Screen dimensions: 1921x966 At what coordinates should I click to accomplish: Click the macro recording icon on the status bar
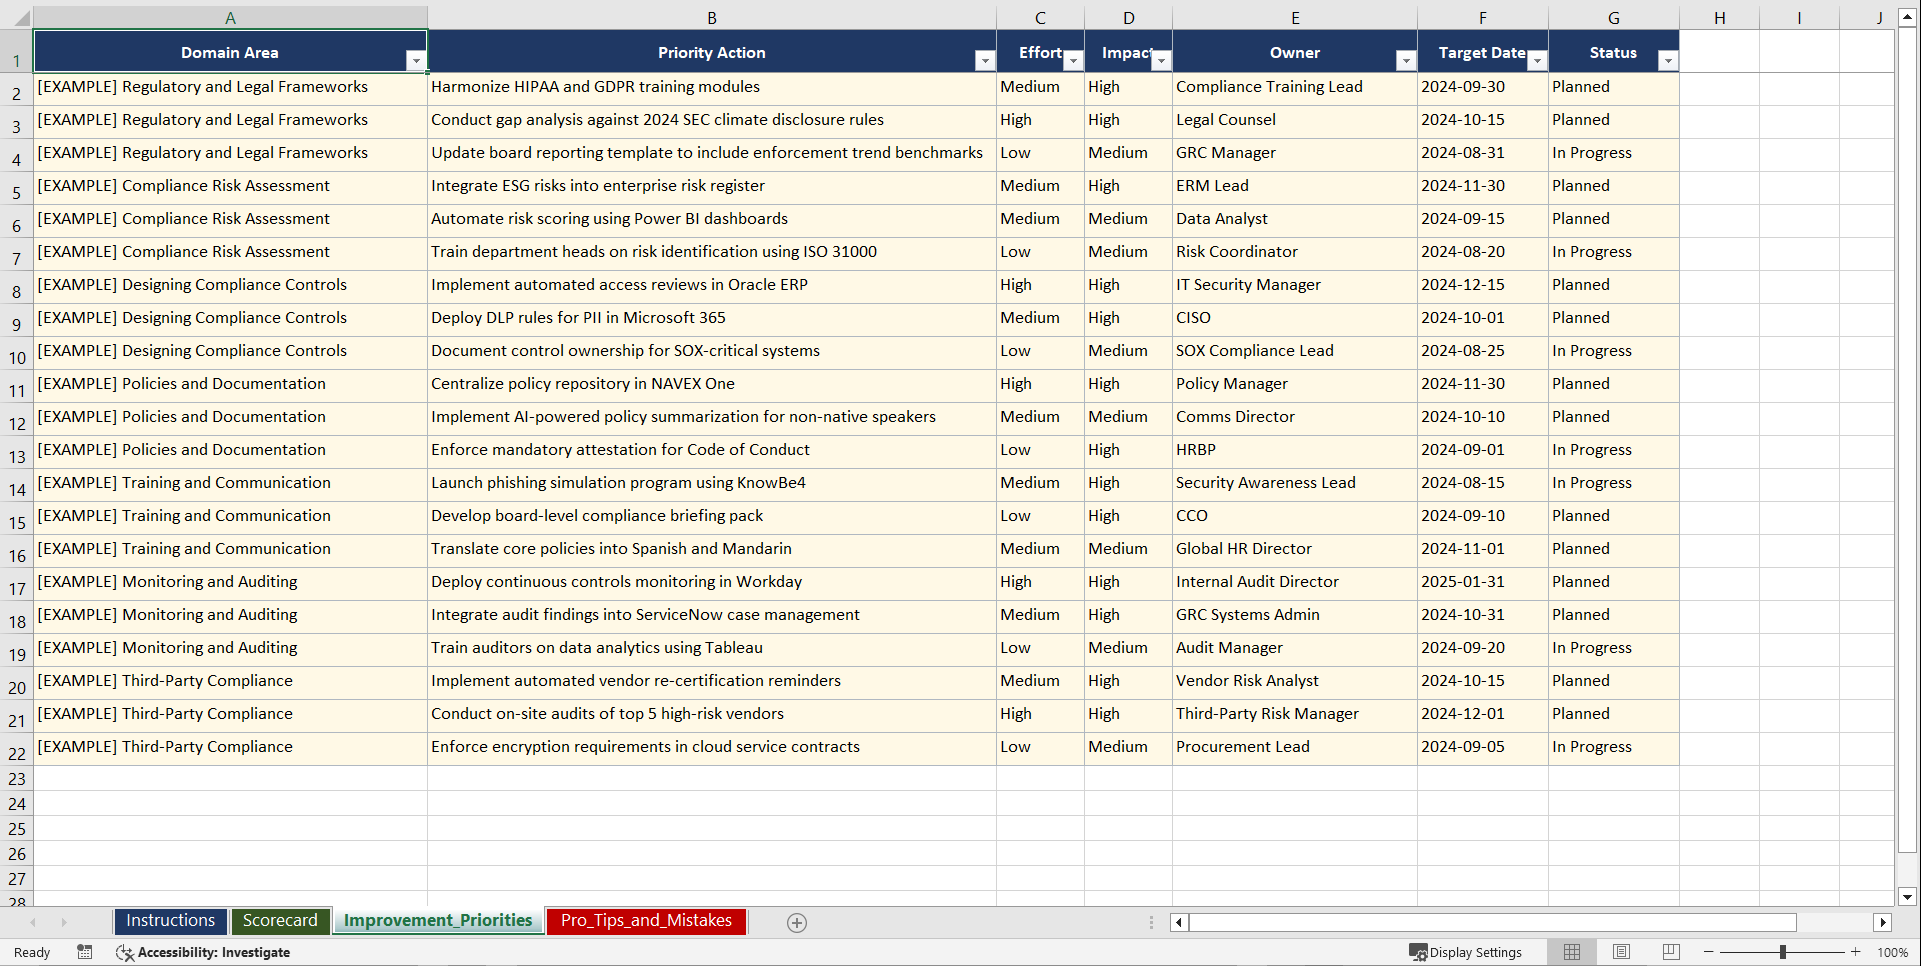(85, 952)
